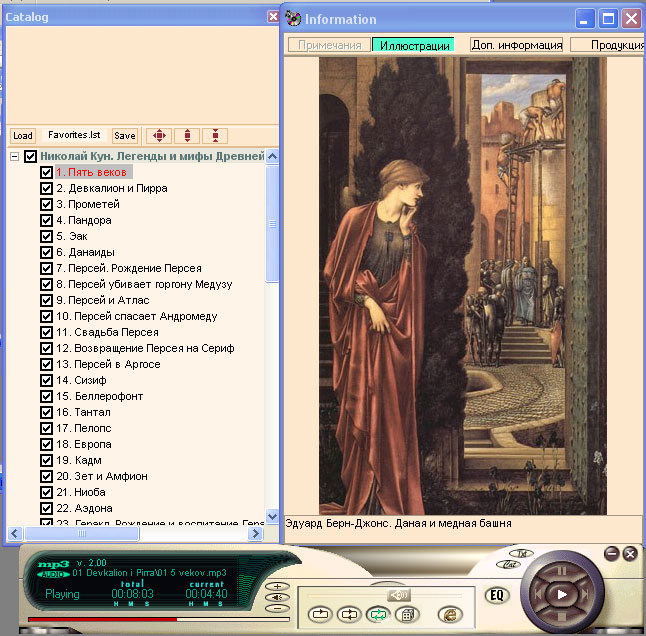The height and width of the screenshot is (636, 646).
Task: Uncheck the '2. Девкалион и Пирра' checkbox
Action: click(x=47, y=188)
